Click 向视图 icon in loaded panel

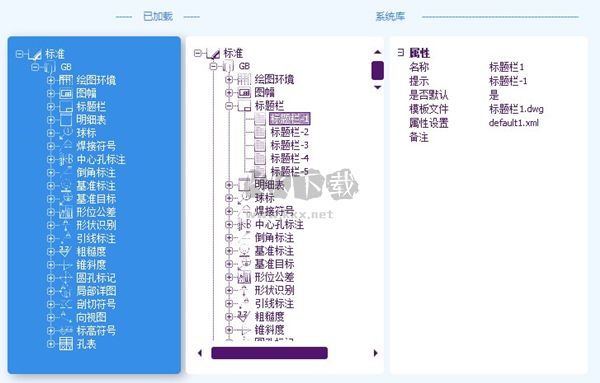tap(66, 317)
